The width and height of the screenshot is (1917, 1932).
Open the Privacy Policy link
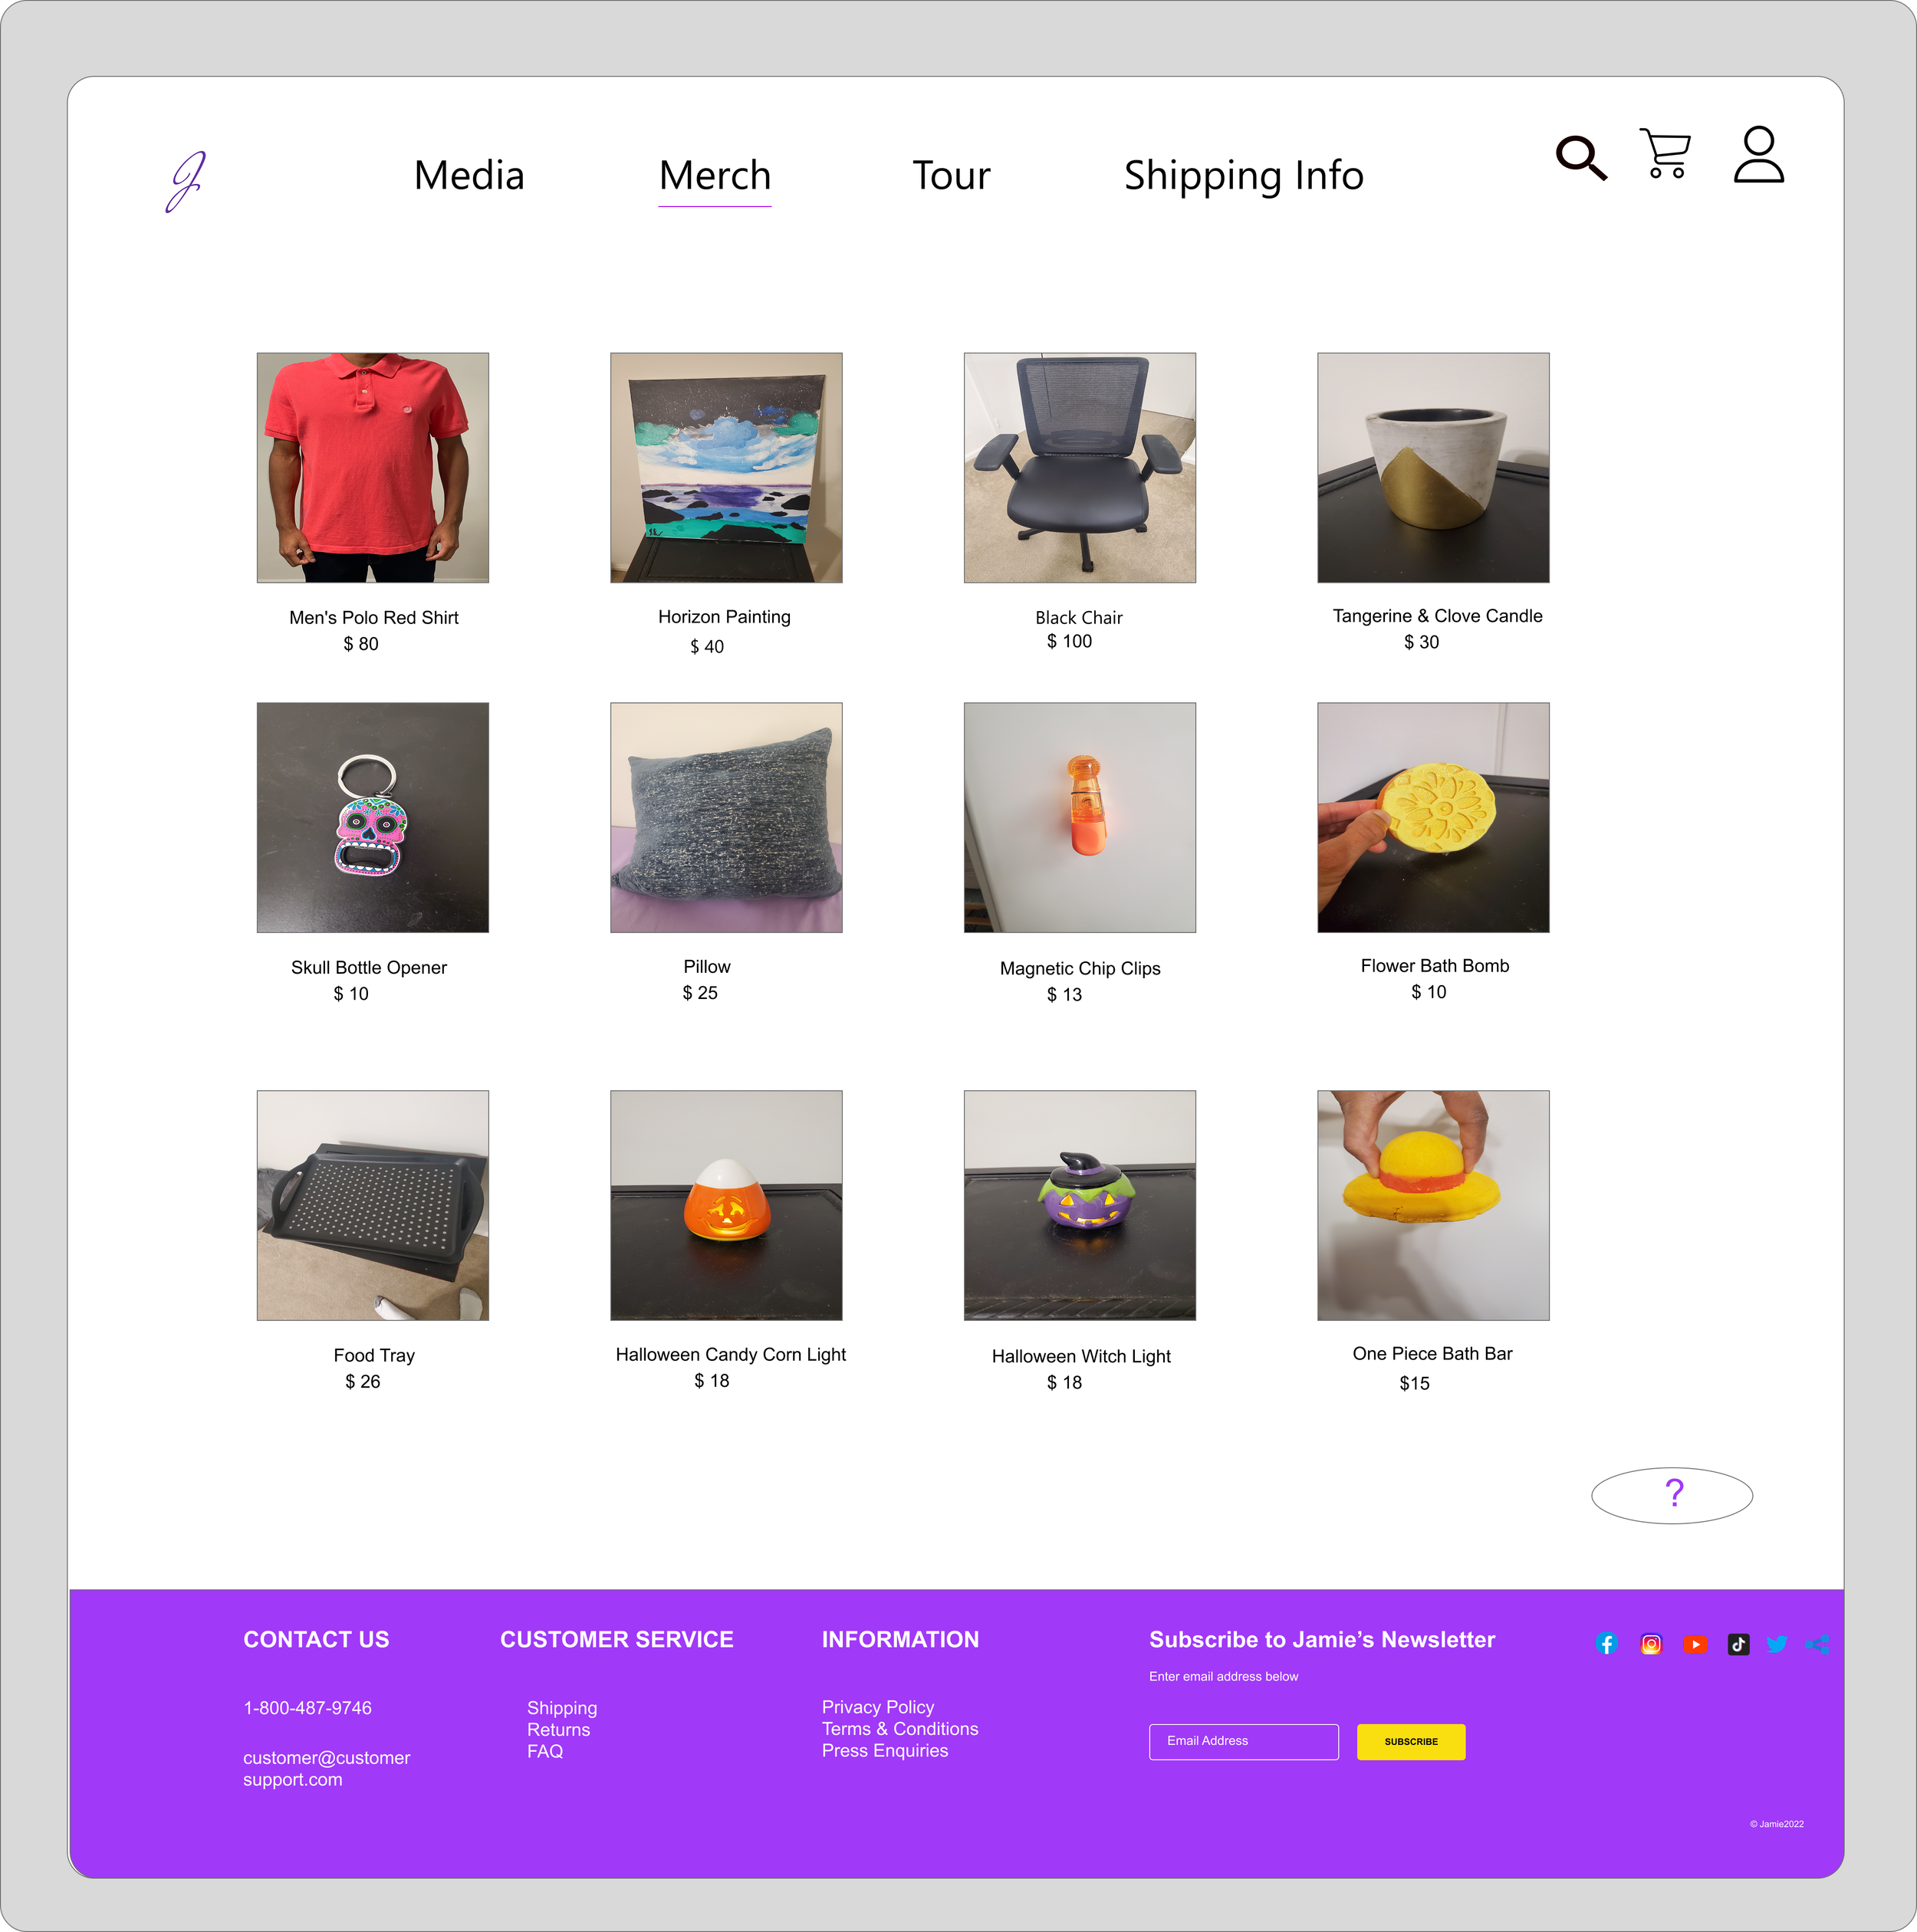878,1706
